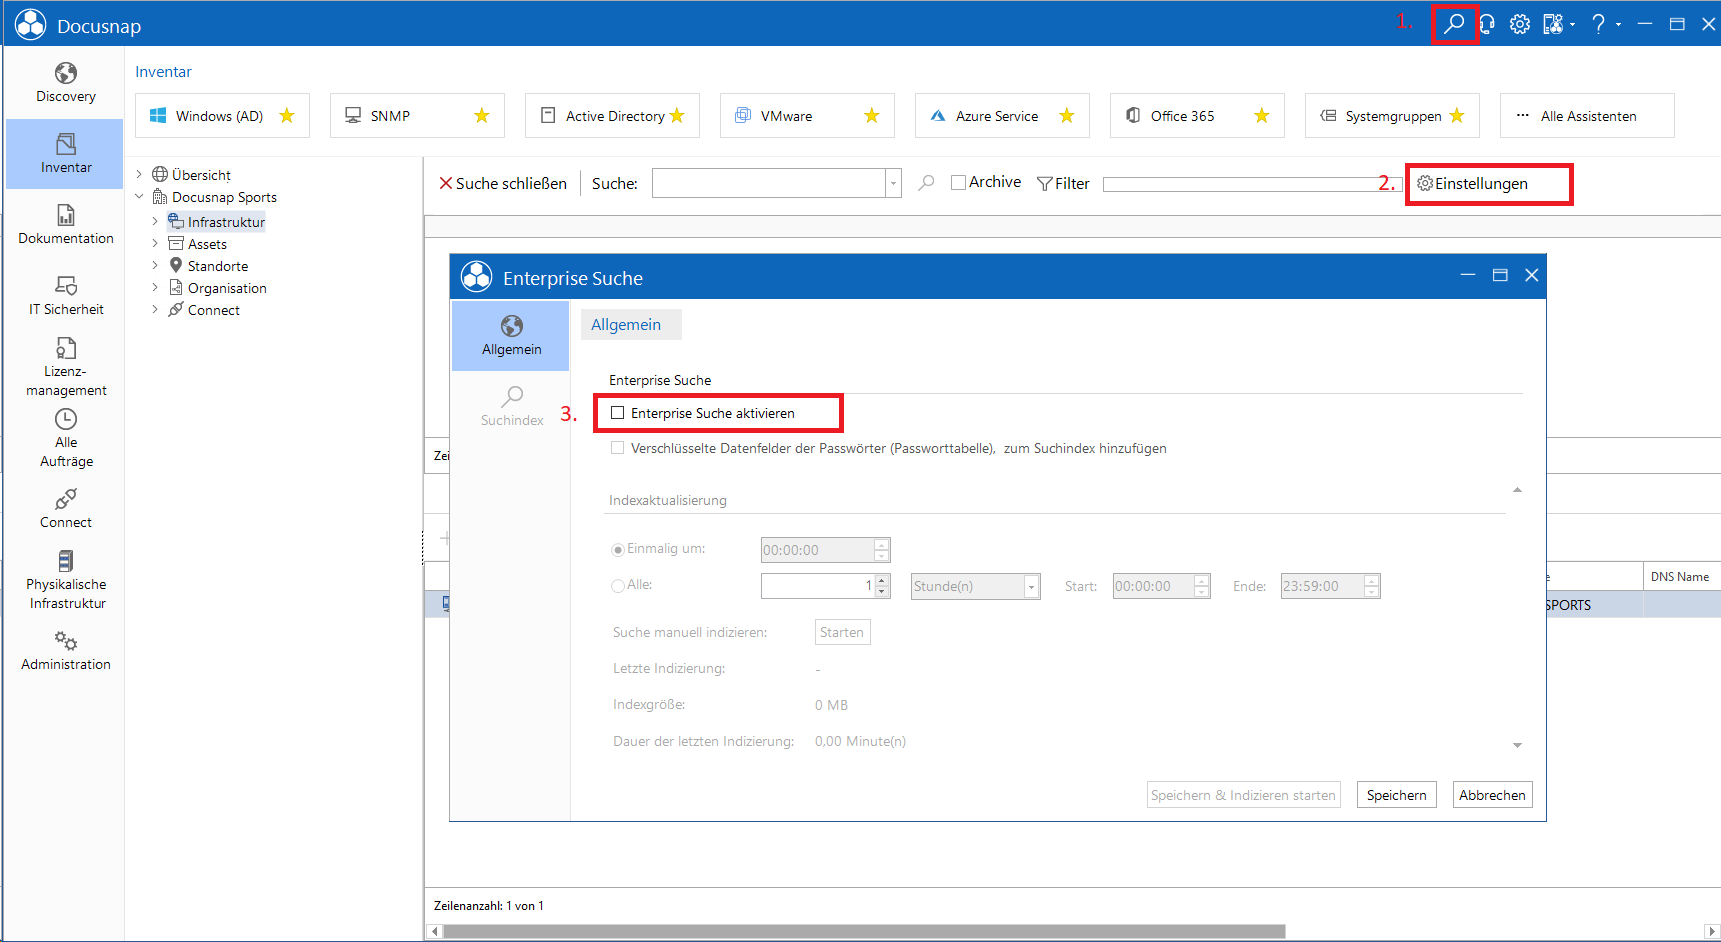
Task: Open the Discovery section in sidebar
Action: point(66,83)
